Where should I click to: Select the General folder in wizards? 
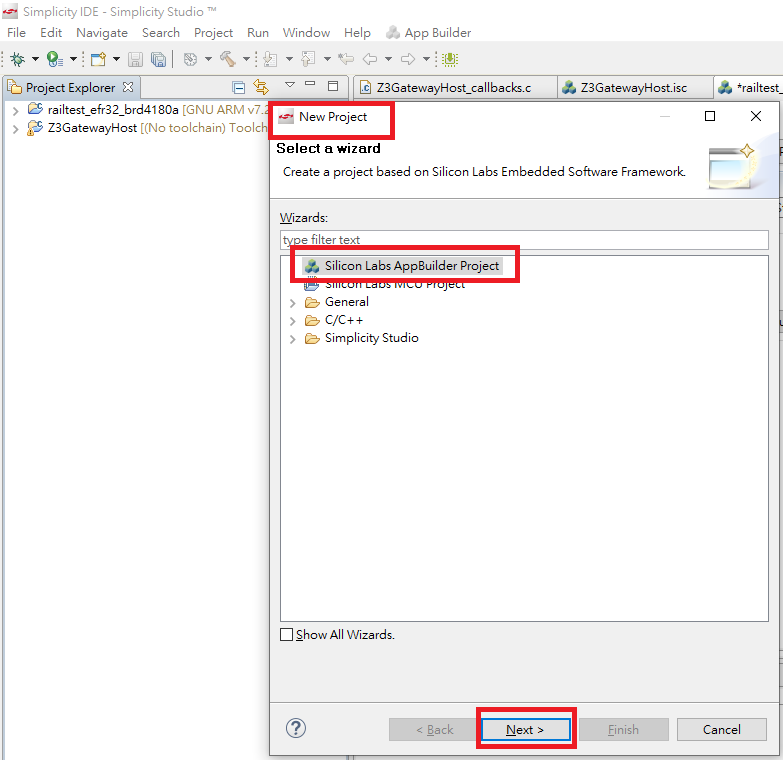click(x=337, y=302)
